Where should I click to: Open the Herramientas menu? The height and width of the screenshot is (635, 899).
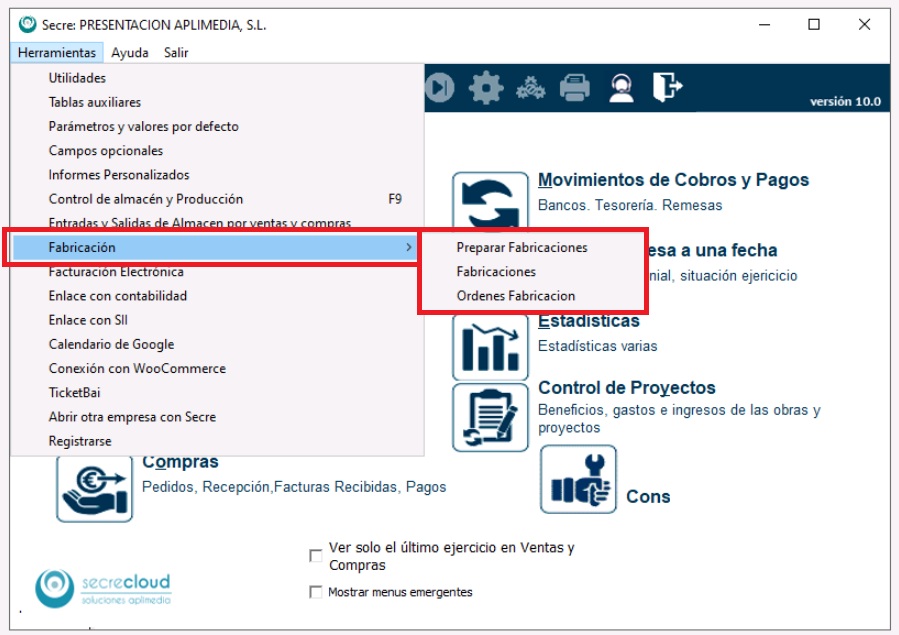57,53
